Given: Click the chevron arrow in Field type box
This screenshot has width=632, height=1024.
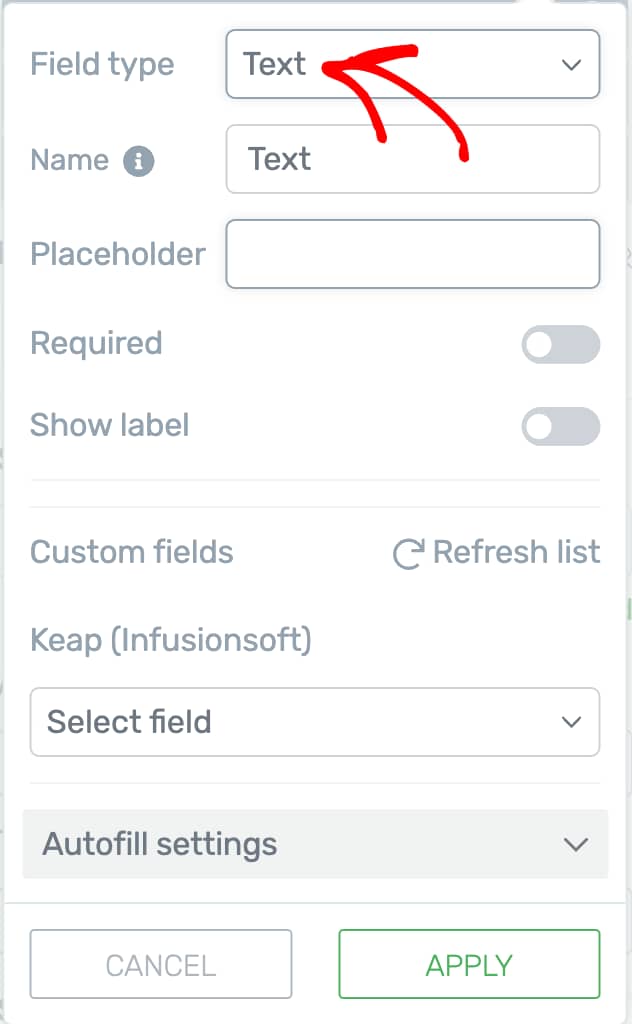Looking at the screenshot, I should [x=571, y=65].
